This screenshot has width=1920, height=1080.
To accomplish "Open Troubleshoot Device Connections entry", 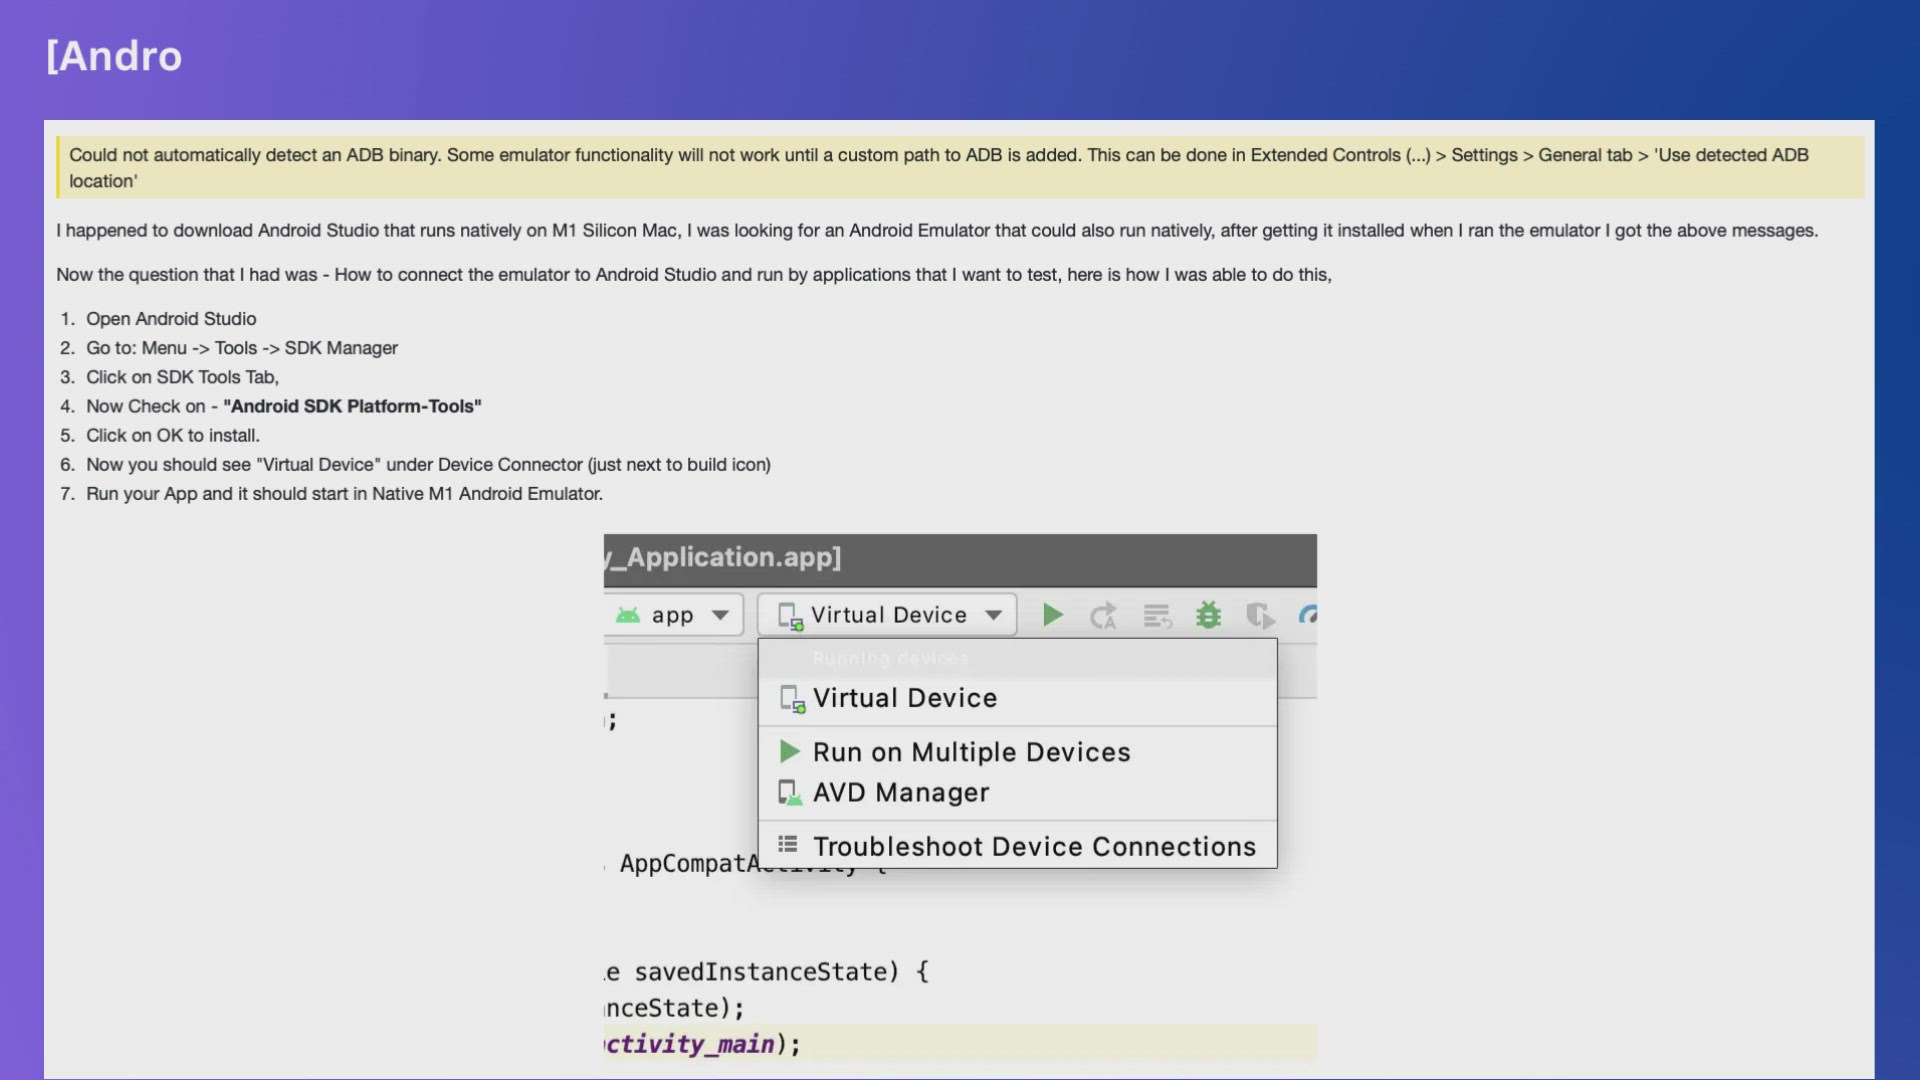I will (x=1033, y=847).
